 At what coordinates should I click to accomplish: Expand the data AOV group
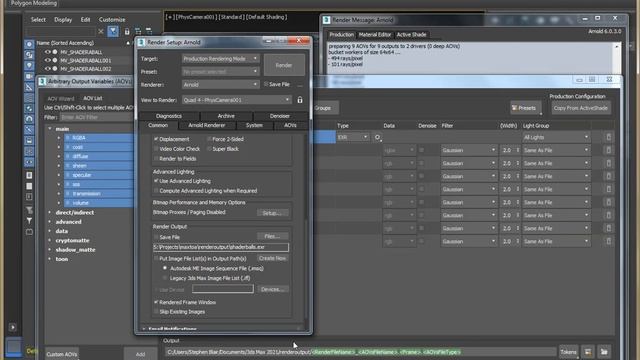click(50, 231)
